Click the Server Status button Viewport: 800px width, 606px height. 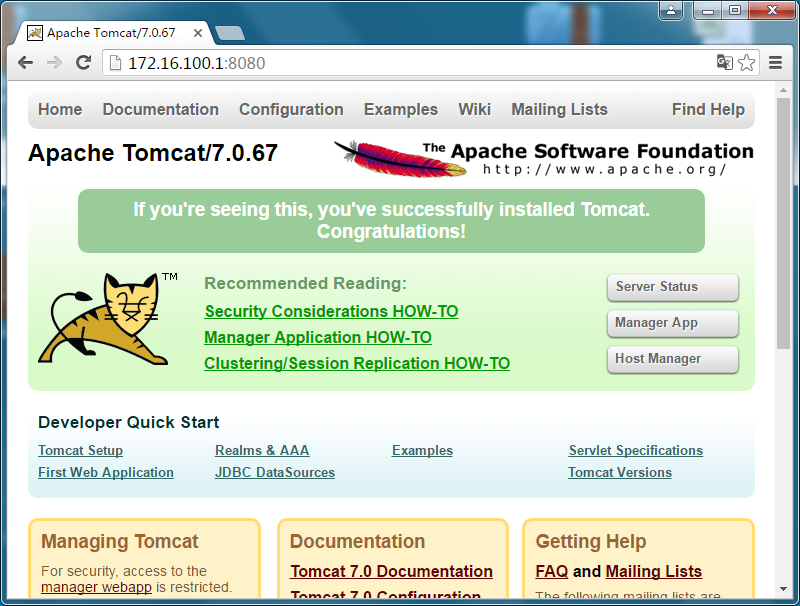(x=672, y=287)
